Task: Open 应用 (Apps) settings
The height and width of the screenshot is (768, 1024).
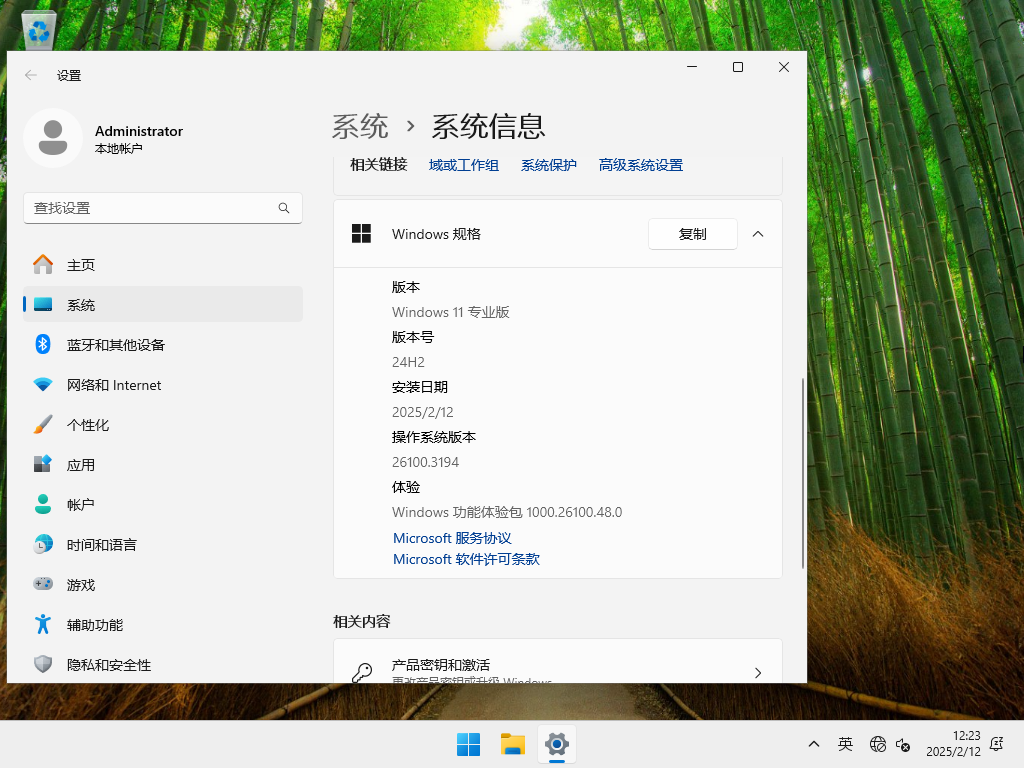Action: (82, 464)
